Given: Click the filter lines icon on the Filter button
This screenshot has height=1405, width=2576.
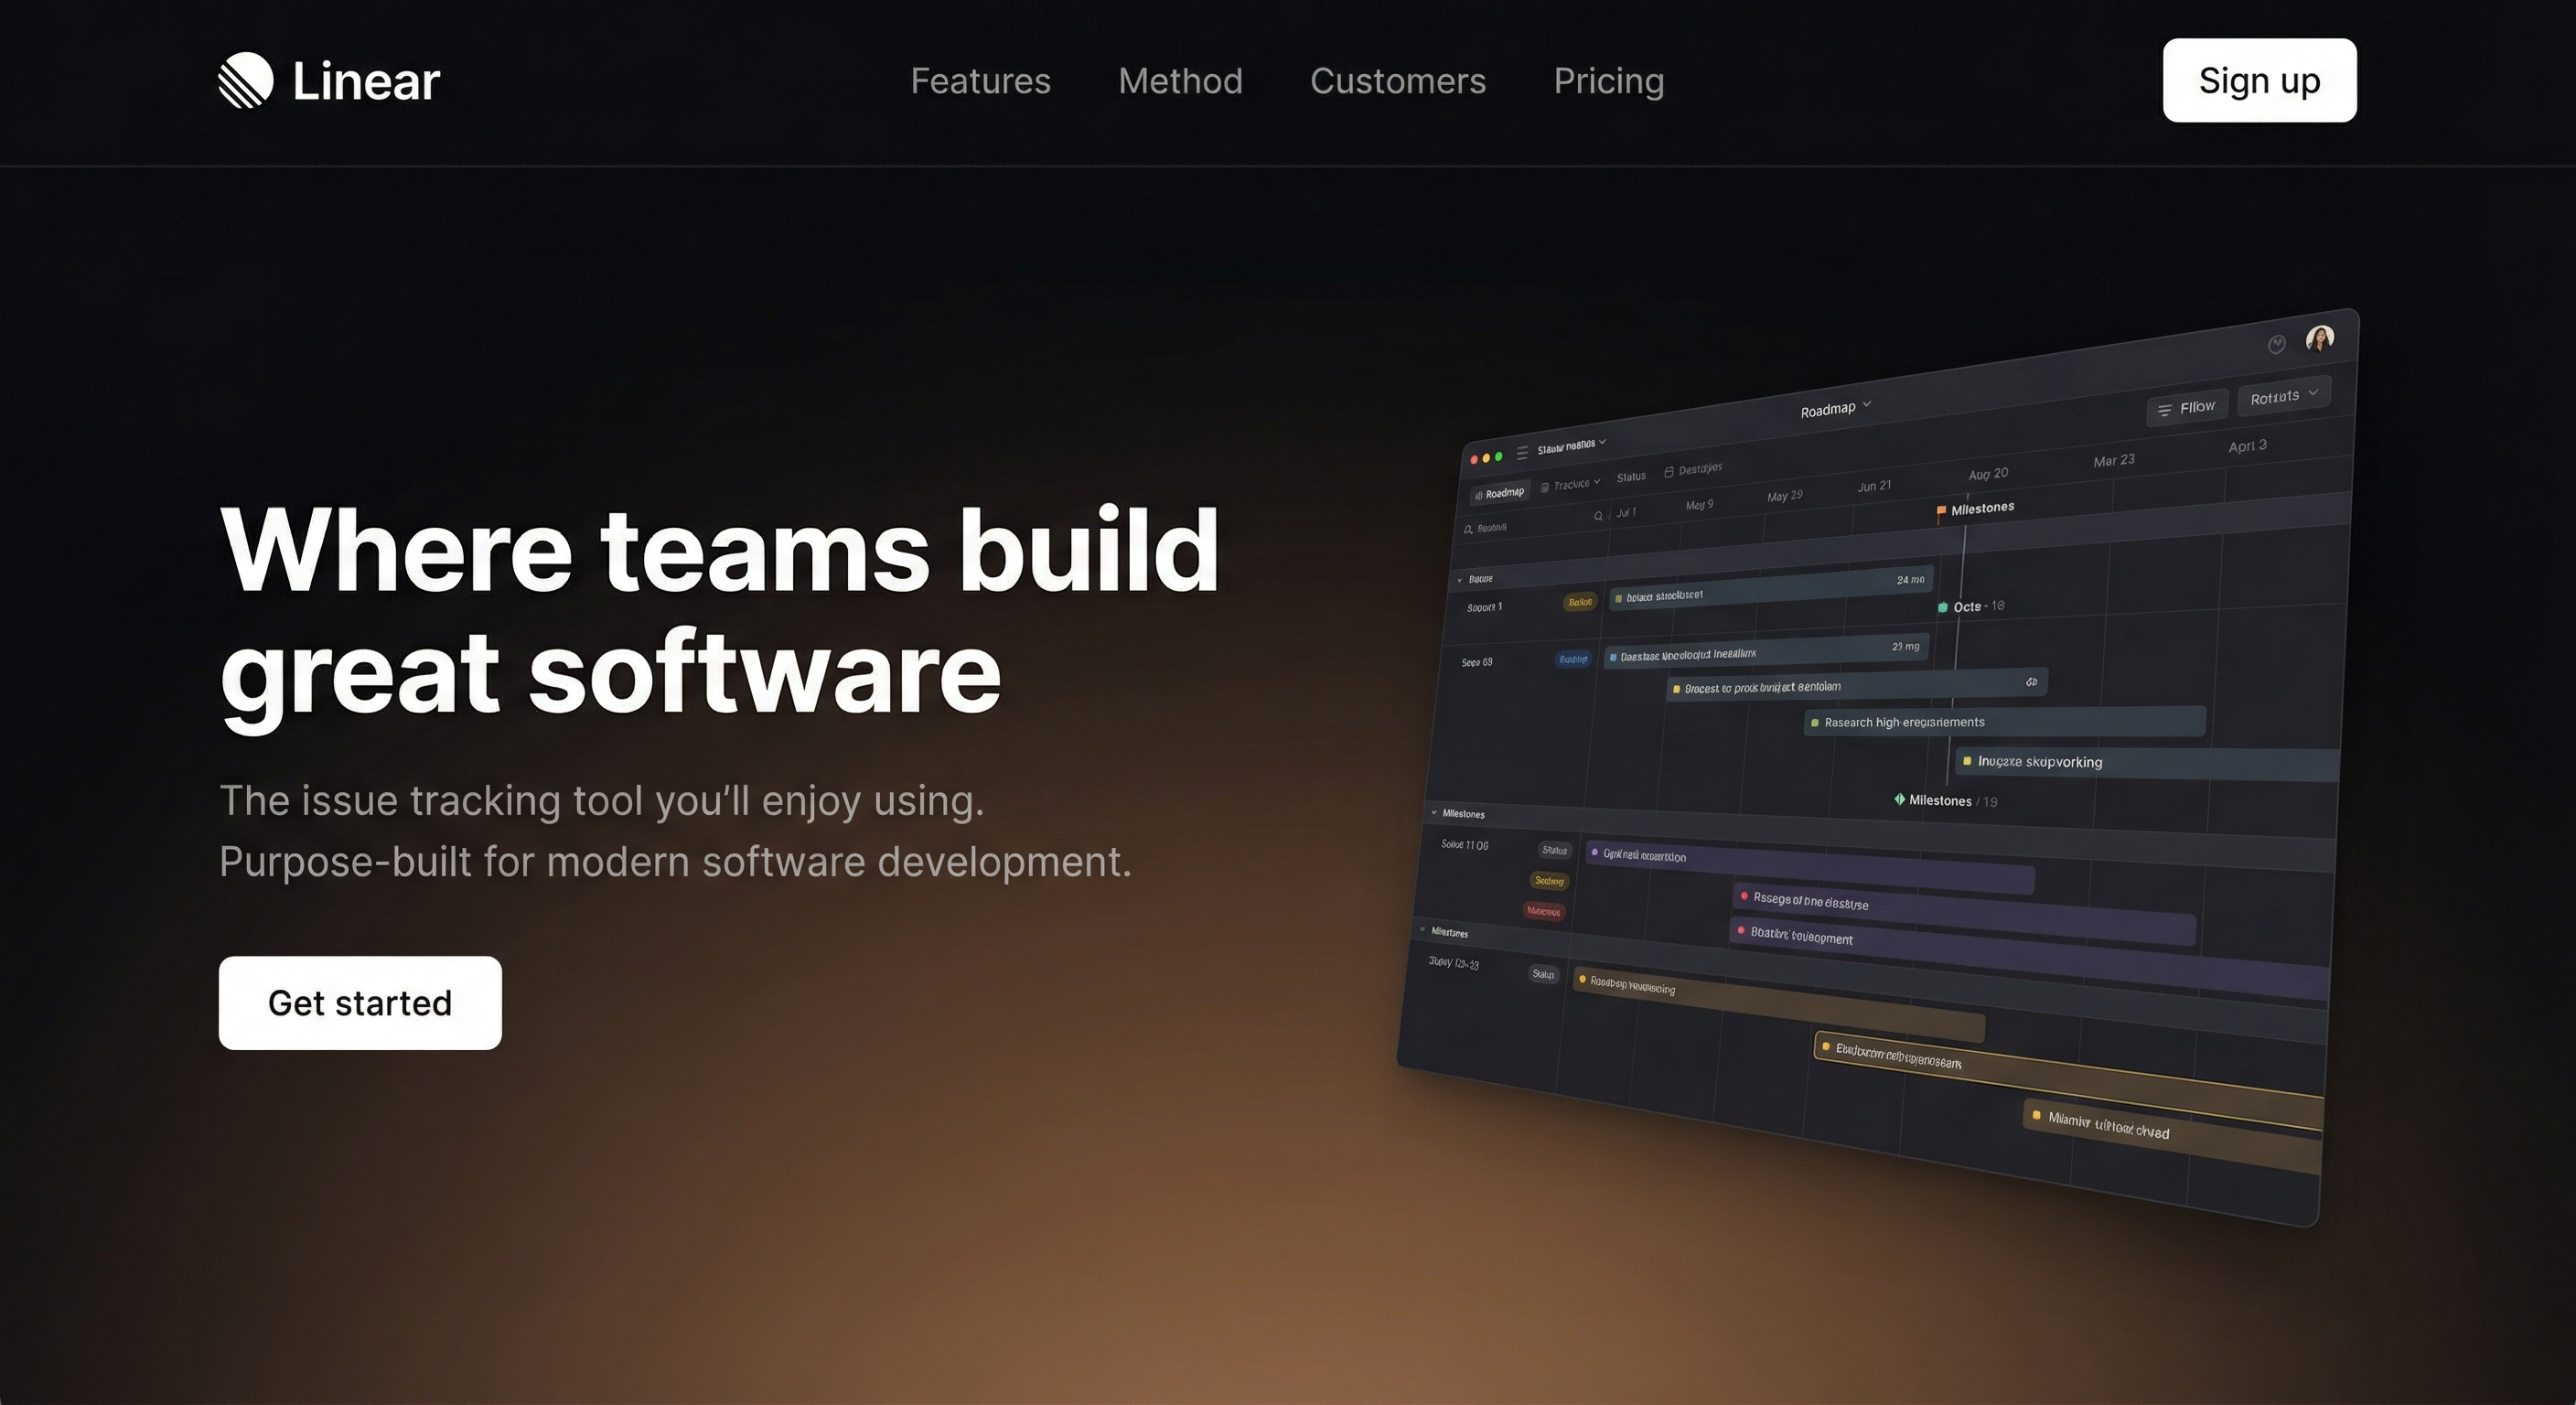Looking at the screenshot, I should pyautogui.click(x=2166, y=412).
